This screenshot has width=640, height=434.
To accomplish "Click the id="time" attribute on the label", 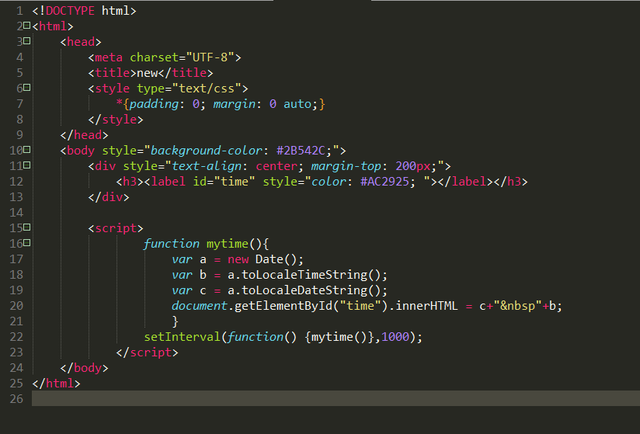I will pos(224,182).
